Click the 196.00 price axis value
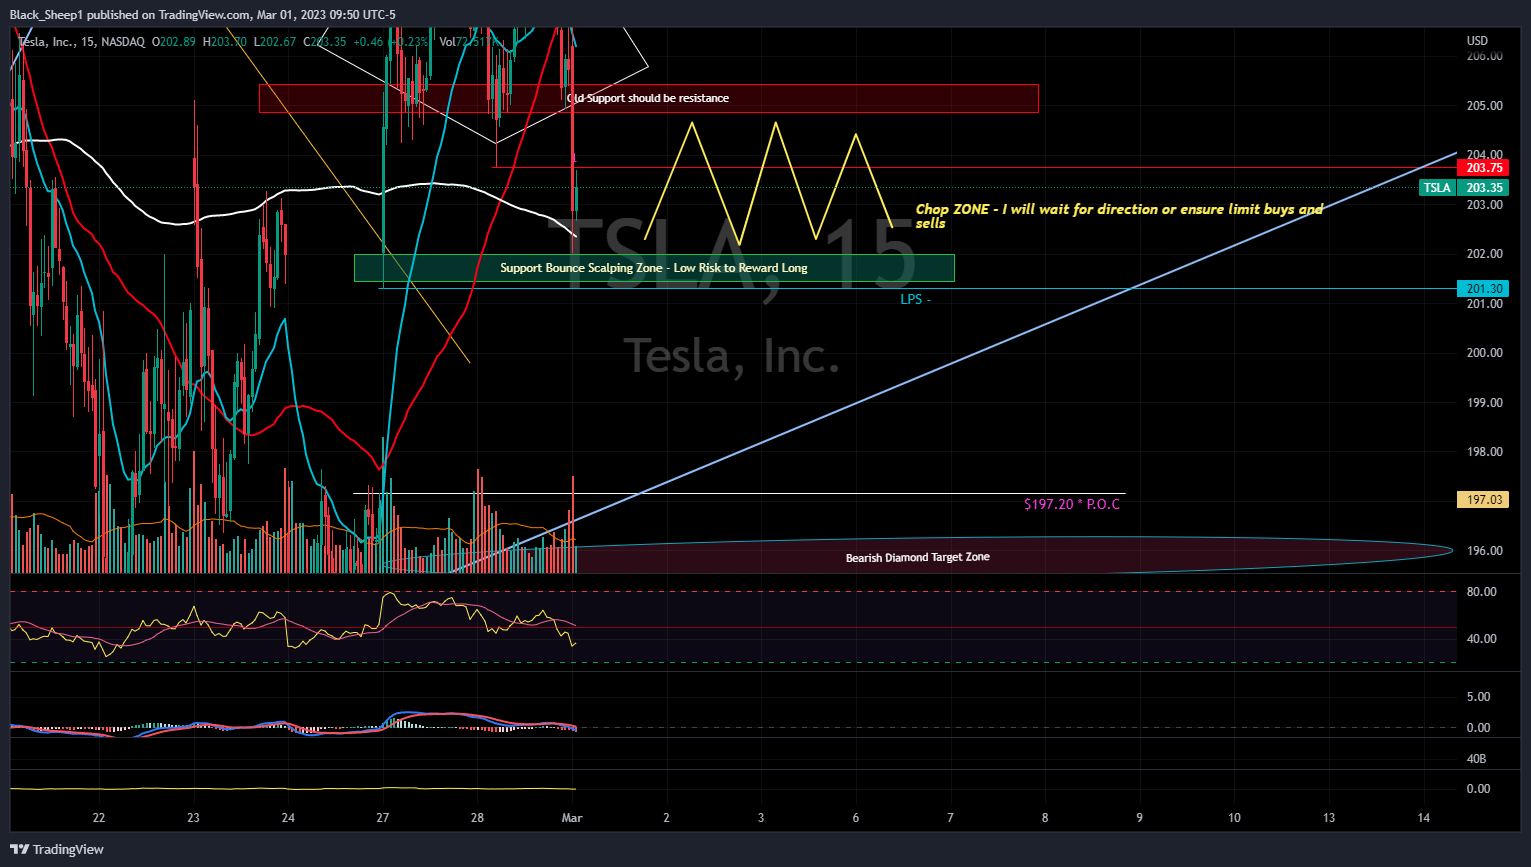This screenshot has height=867, width=1531. click(x=1484, y=551)
